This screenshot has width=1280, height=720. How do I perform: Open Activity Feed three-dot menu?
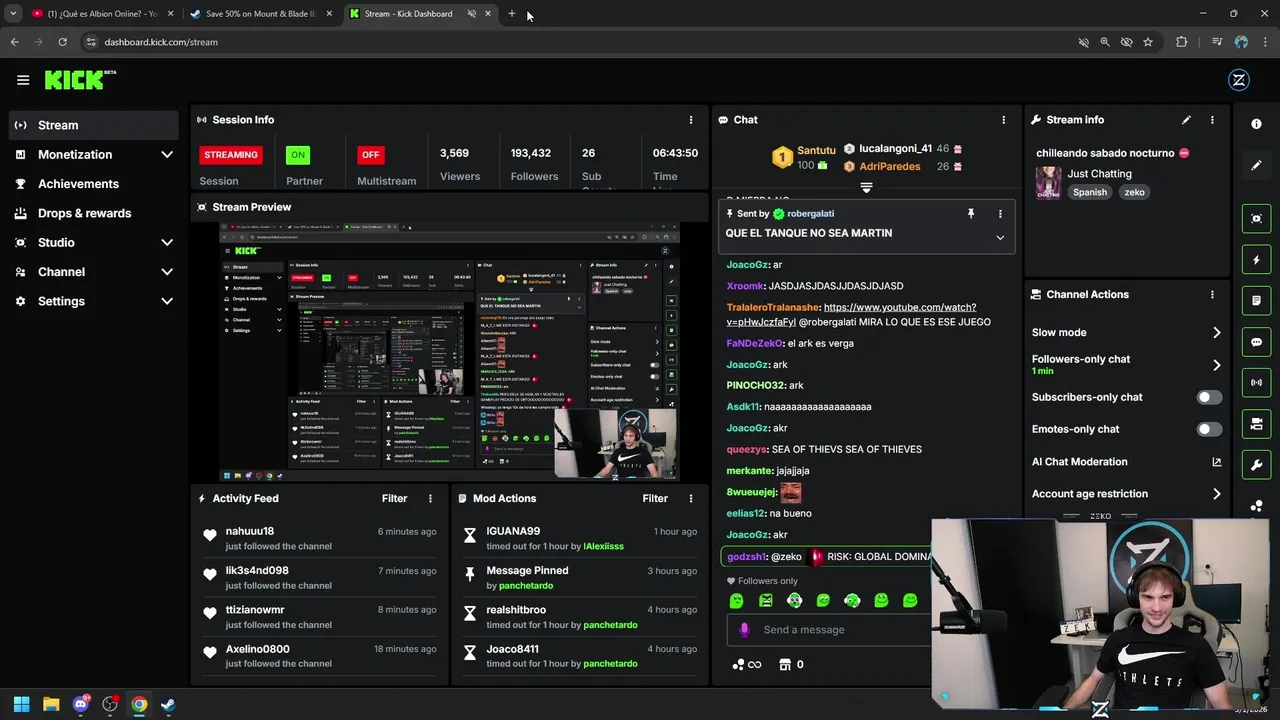(430, 499)
